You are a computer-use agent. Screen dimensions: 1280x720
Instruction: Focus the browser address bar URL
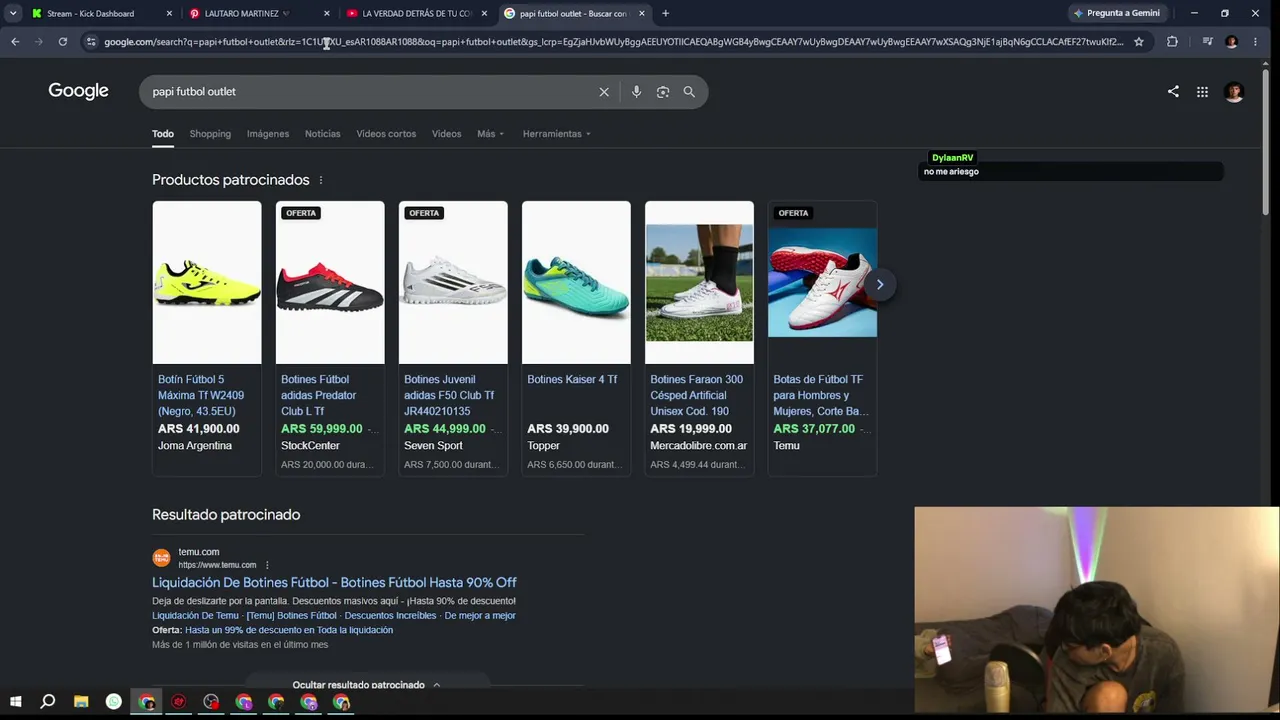click(614, 42)
